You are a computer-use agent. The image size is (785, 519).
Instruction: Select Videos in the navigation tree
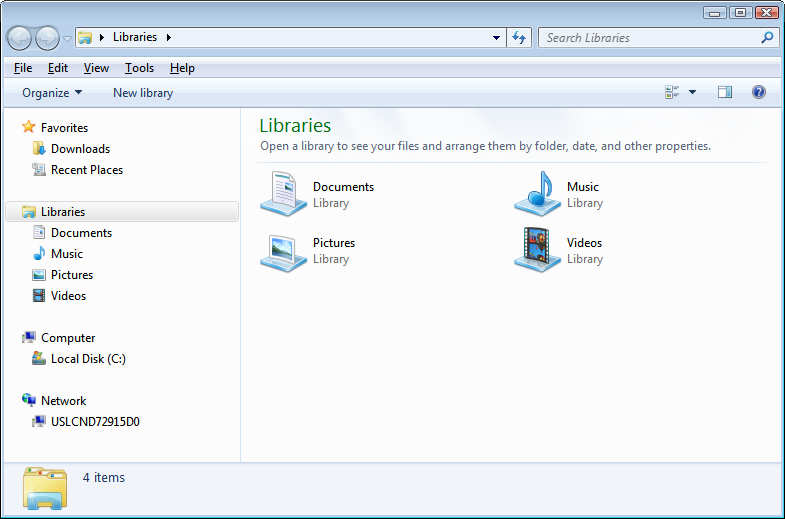[69, 296]
